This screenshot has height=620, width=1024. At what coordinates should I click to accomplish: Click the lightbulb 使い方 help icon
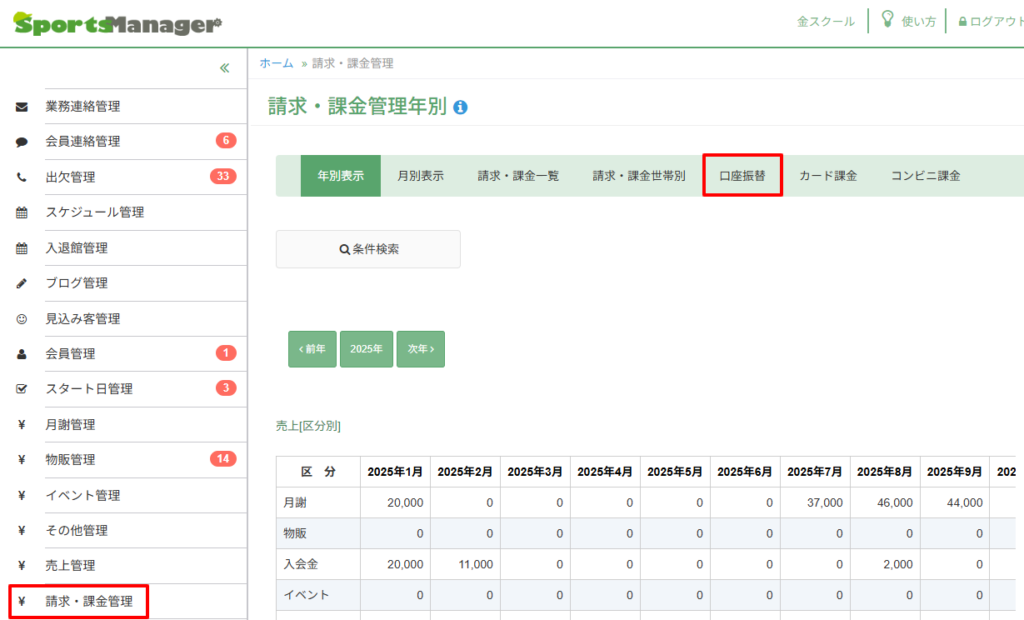click(x=887, y=20)
